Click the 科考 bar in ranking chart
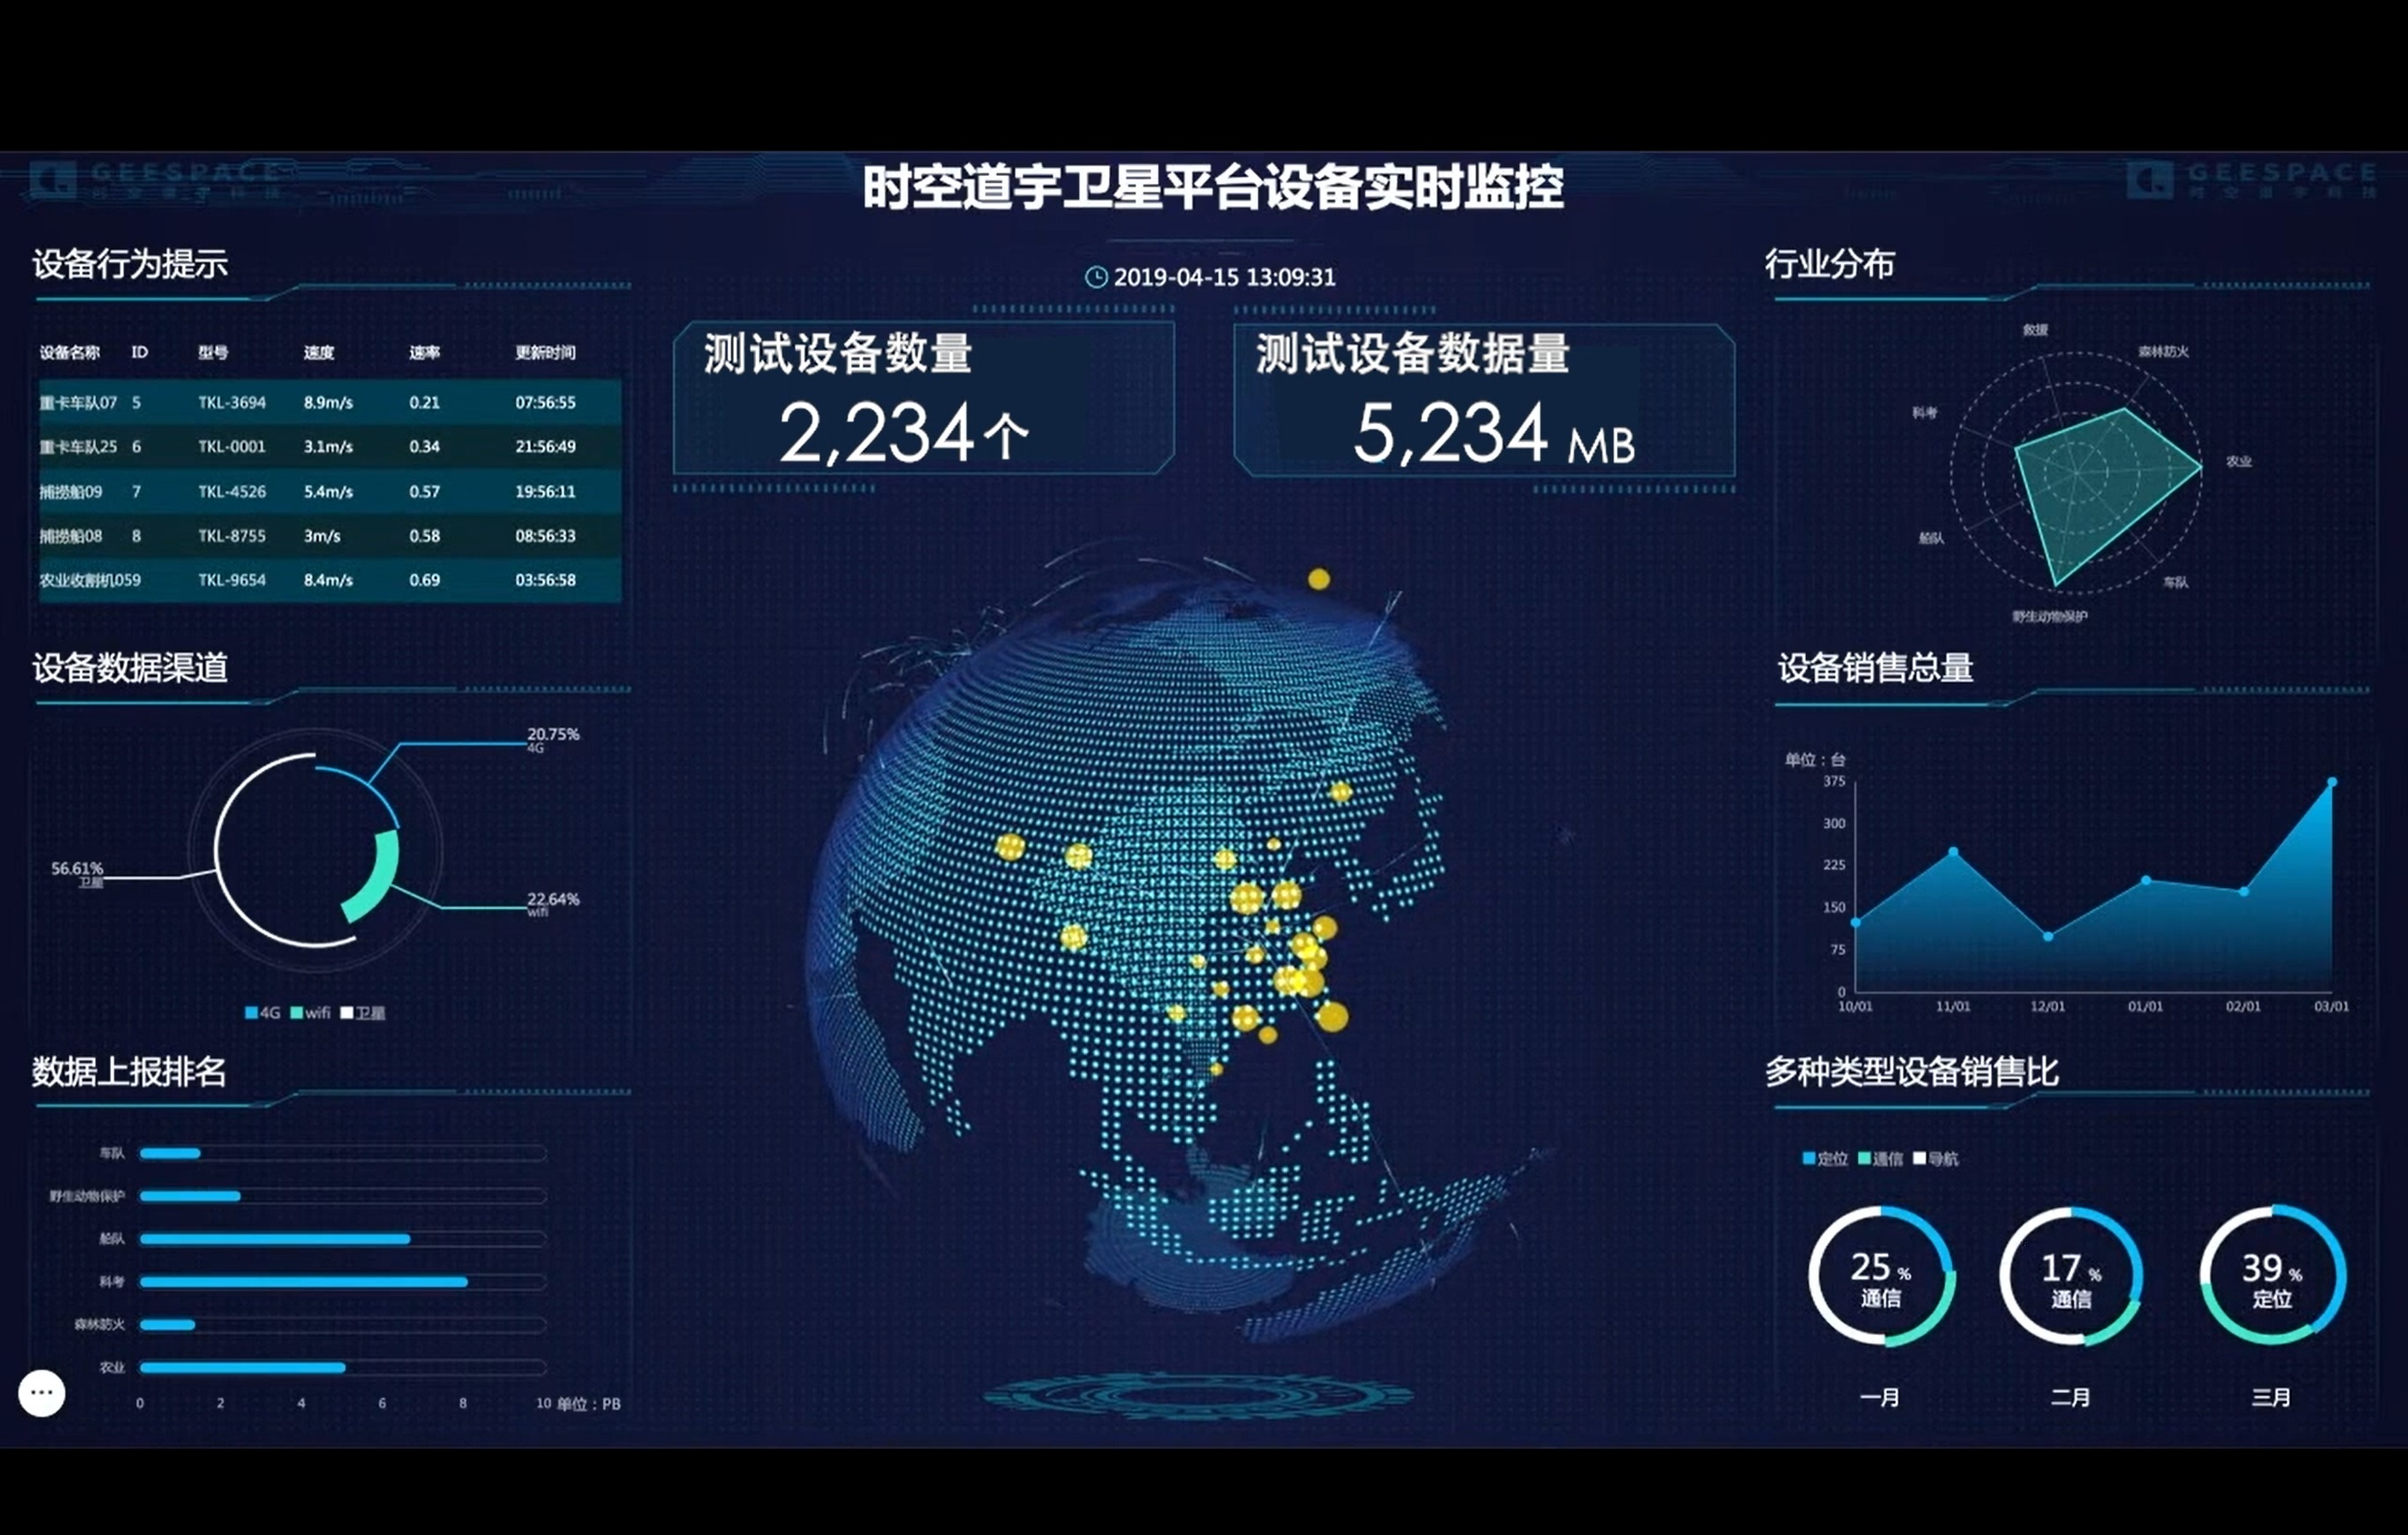The width and height of the screenshot is (2408, 1535). pyautogui.click(x=303, y=1281)
